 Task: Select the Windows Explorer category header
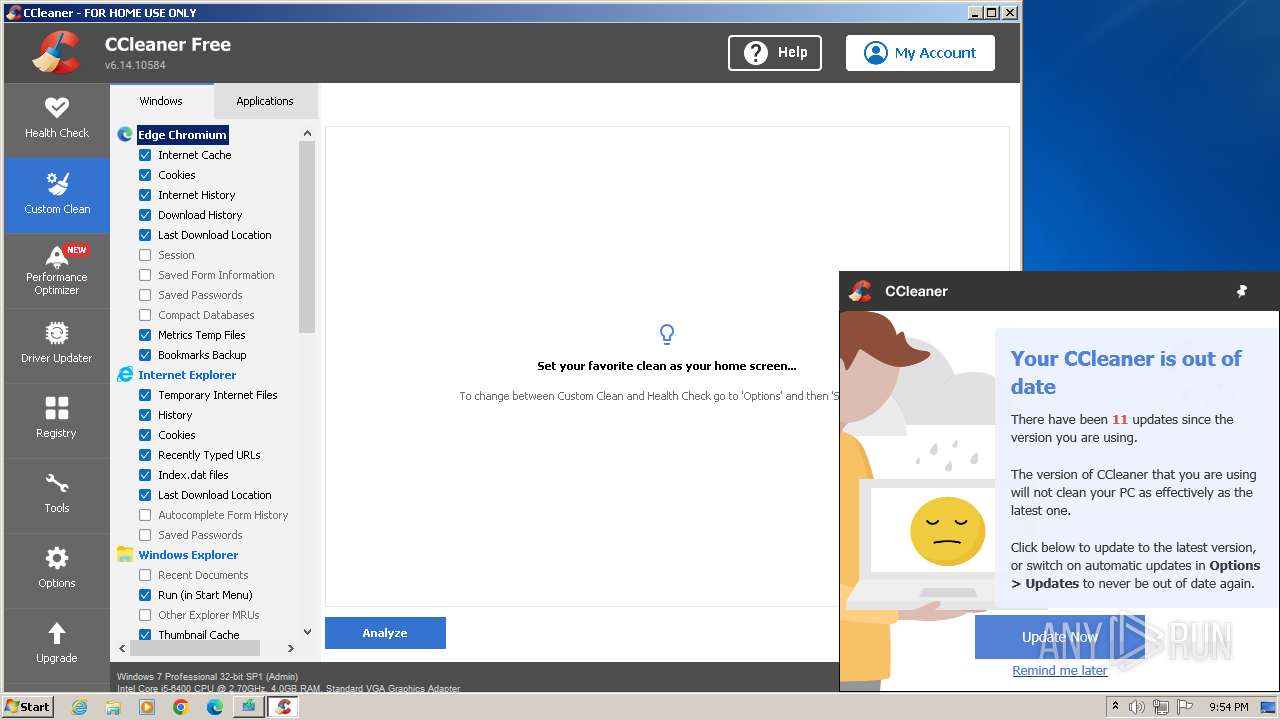(x=188, y=555)
